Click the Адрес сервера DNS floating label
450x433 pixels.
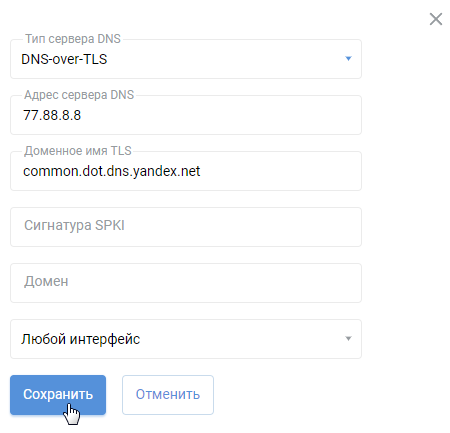pyautogui.click(x=79, y=95)
